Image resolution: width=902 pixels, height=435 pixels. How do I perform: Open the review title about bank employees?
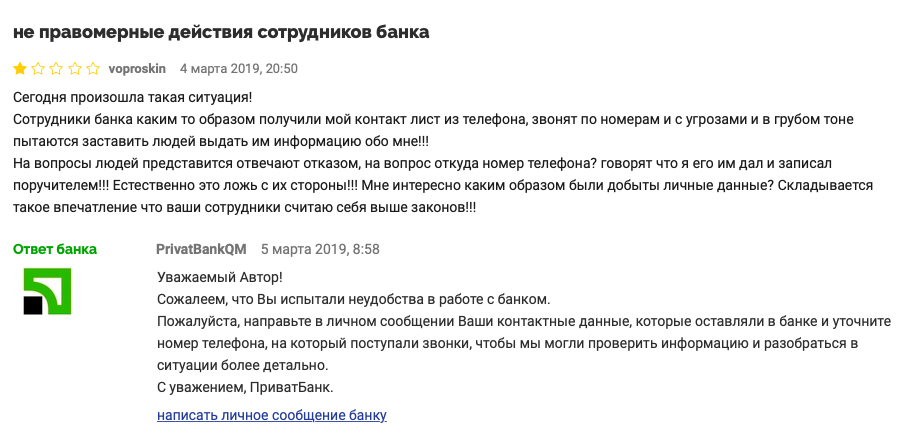coord(221,31)
